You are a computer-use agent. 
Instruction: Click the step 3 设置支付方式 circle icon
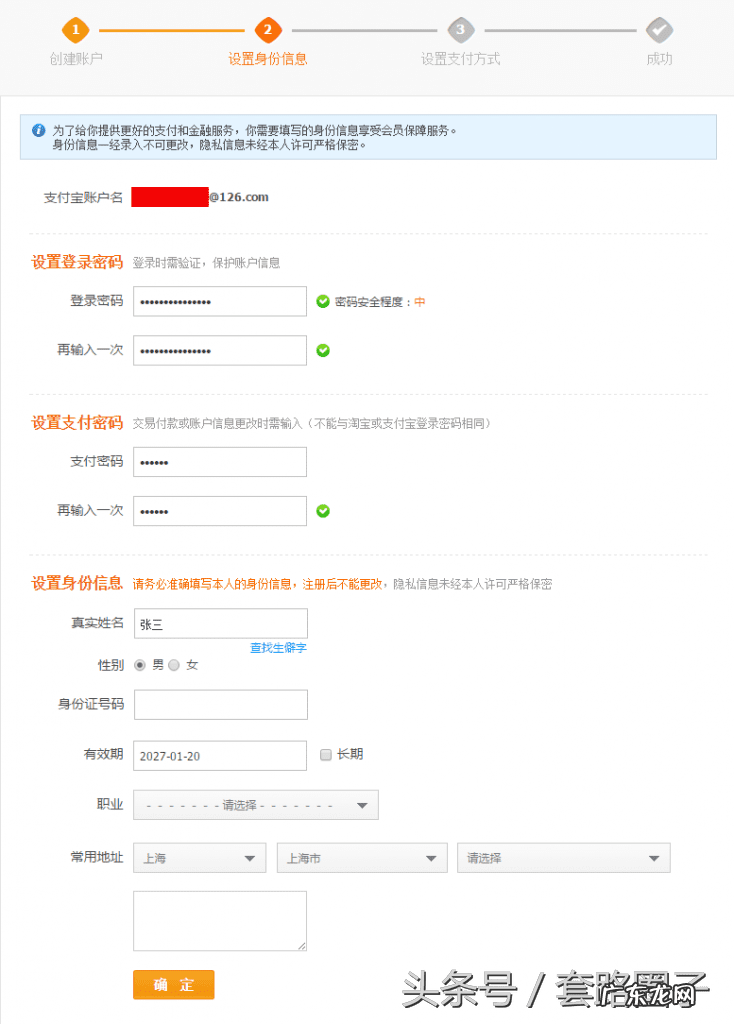[x=460, y=31]
